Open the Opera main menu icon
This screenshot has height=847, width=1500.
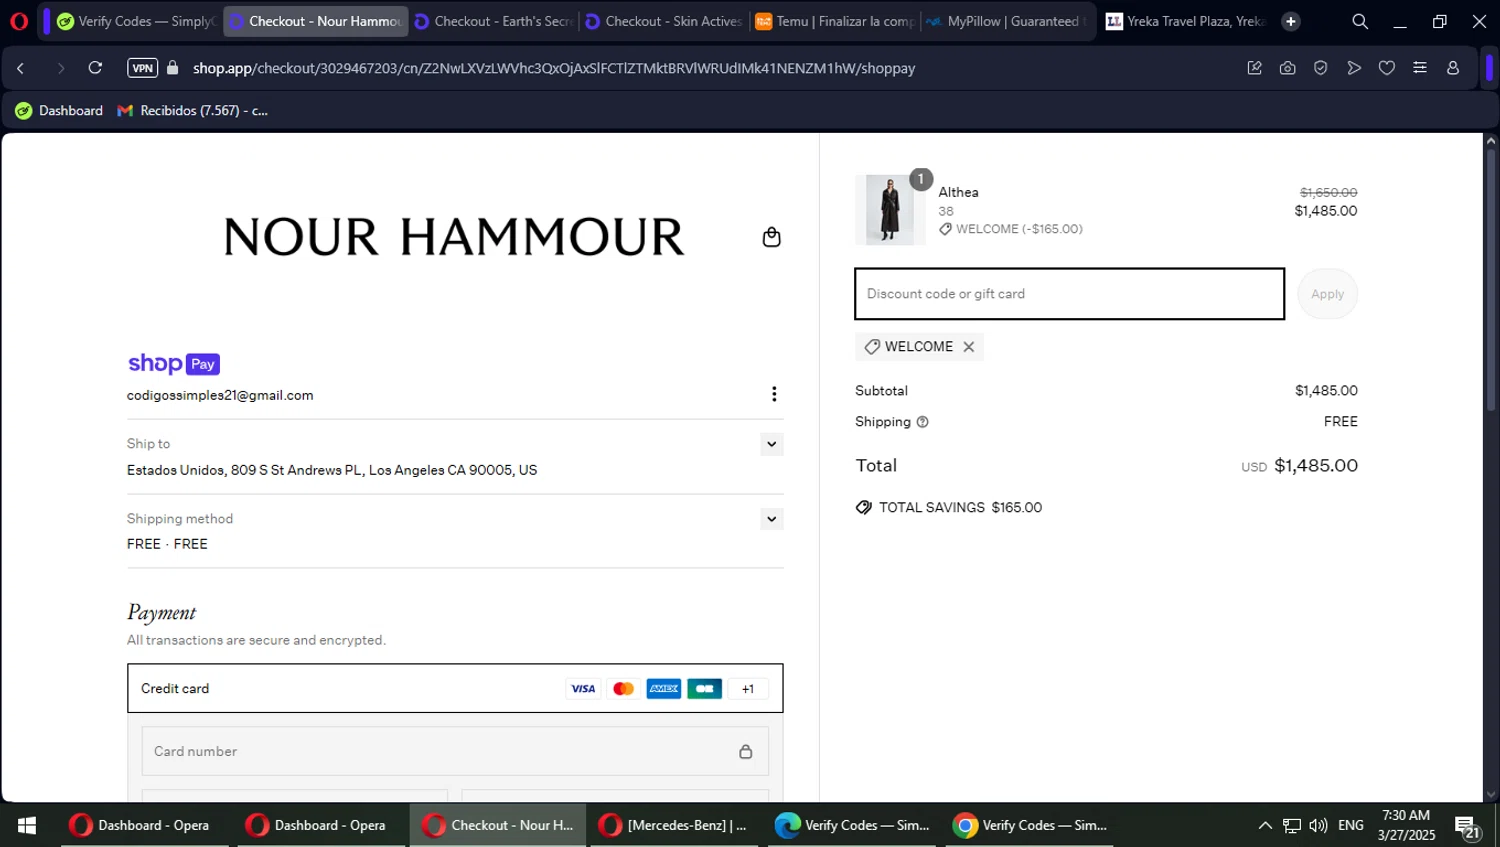(18, 21)
